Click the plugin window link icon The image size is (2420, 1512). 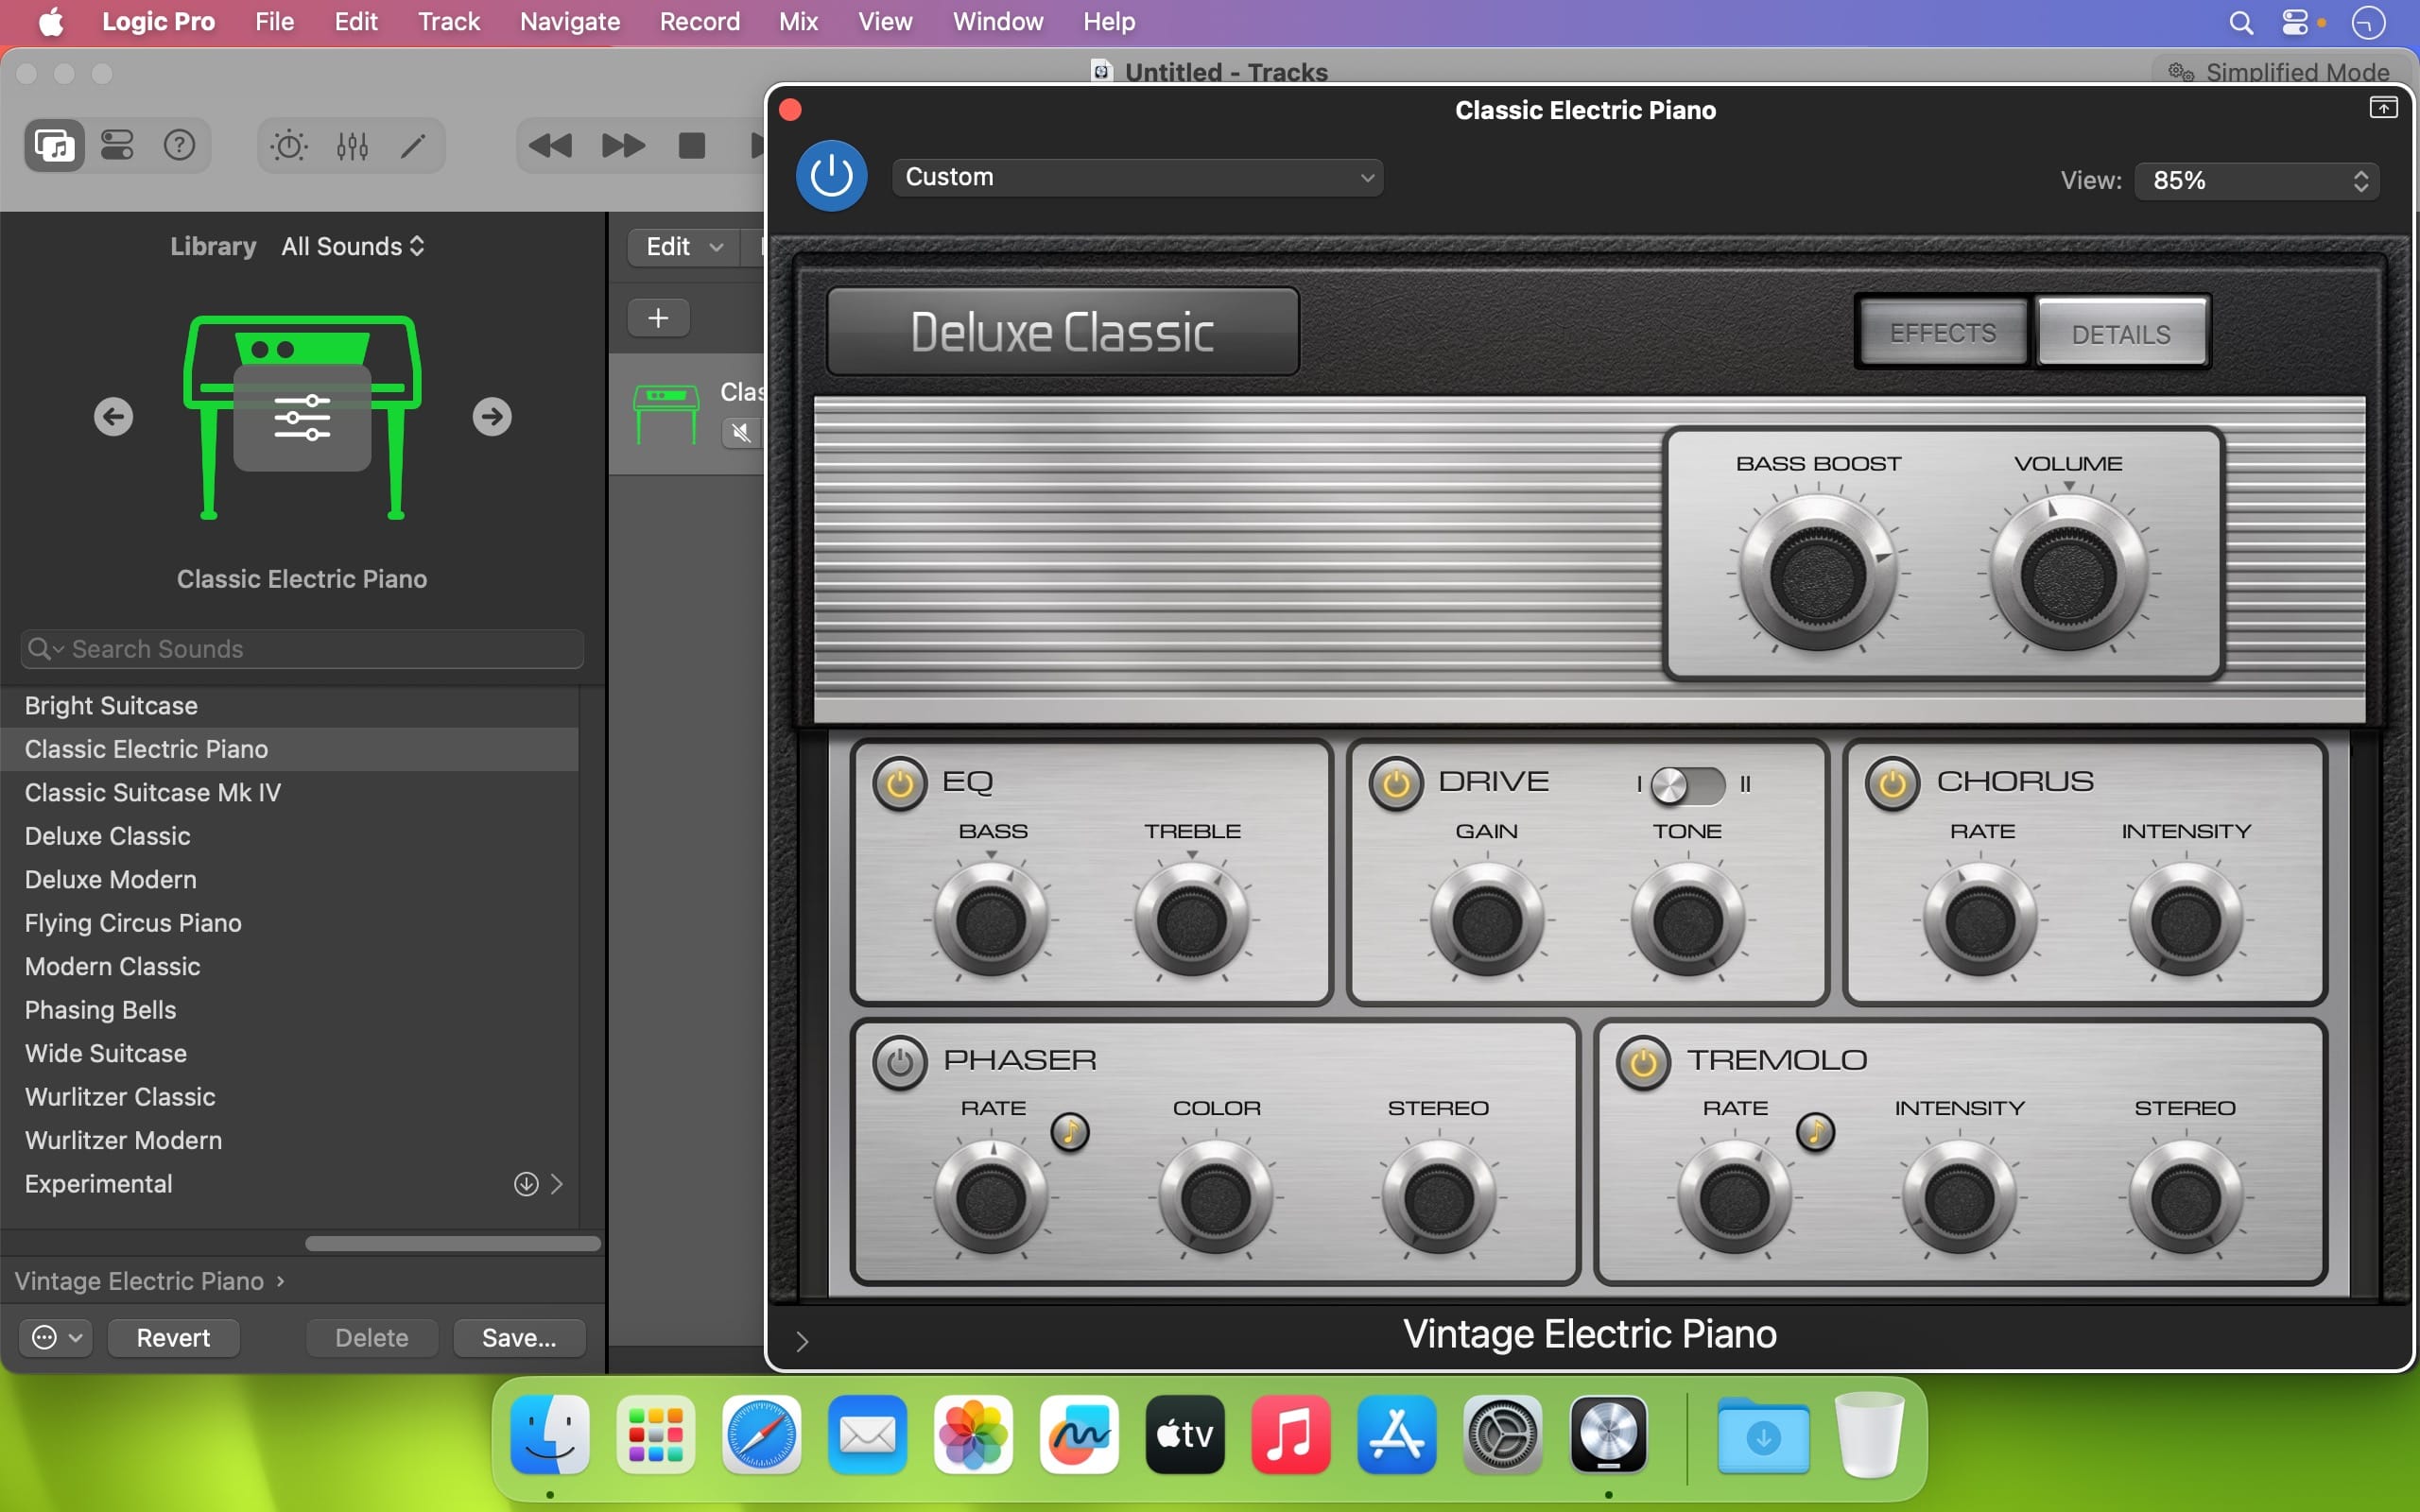2383,108
